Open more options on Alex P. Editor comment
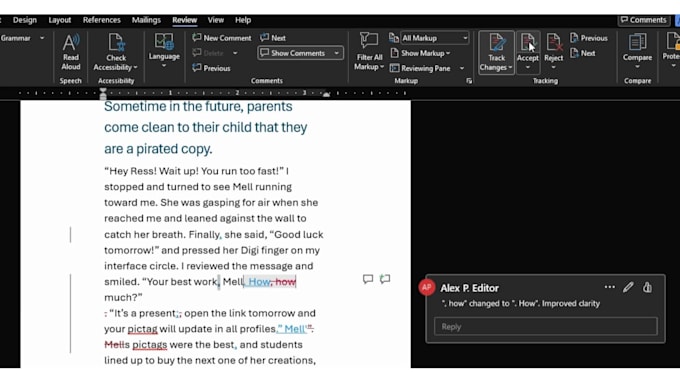 click(609, 287)
